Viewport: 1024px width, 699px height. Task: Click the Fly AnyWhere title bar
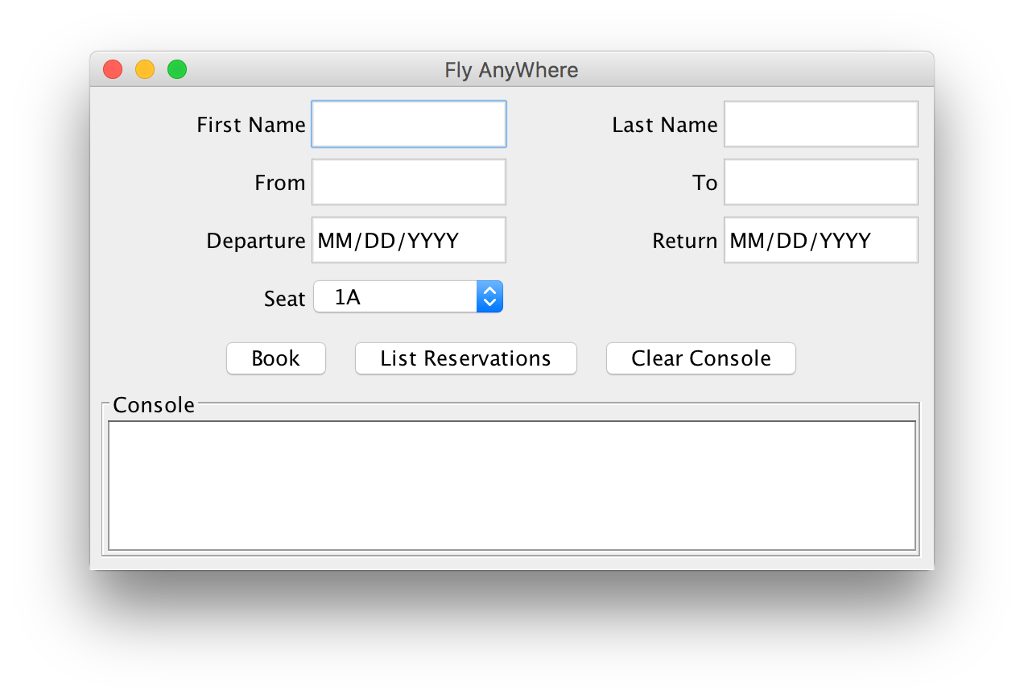click(511, 69)
